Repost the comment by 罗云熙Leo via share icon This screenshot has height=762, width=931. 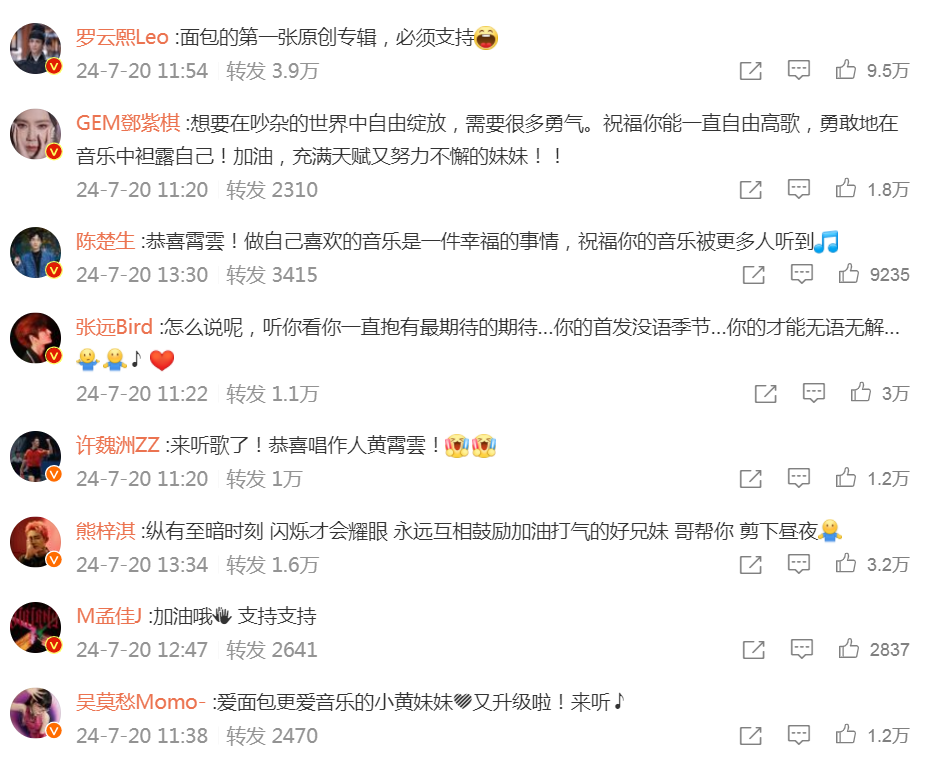[x=750, y=71]
